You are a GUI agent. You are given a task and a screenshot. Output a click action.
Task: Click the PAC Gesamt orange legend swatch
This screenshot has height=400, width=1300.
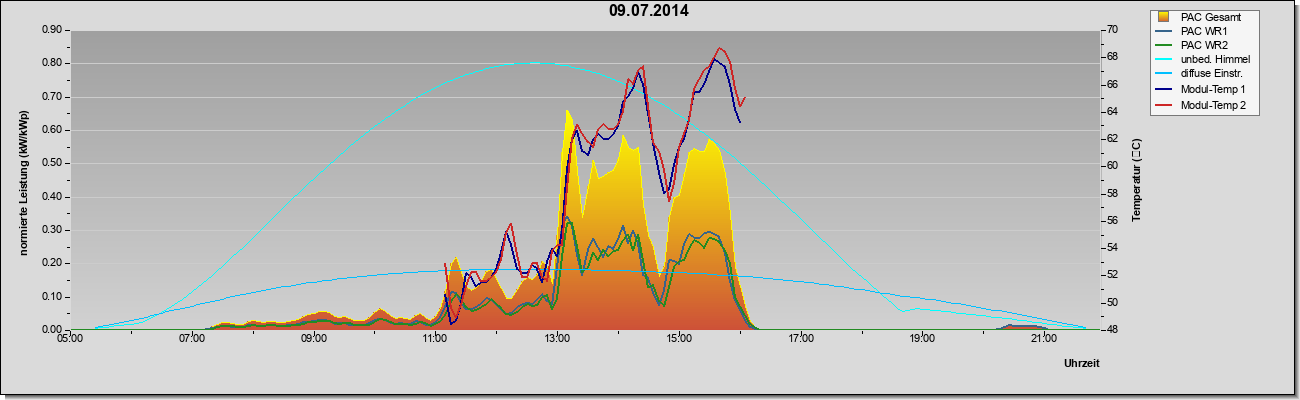[1165, 17]
